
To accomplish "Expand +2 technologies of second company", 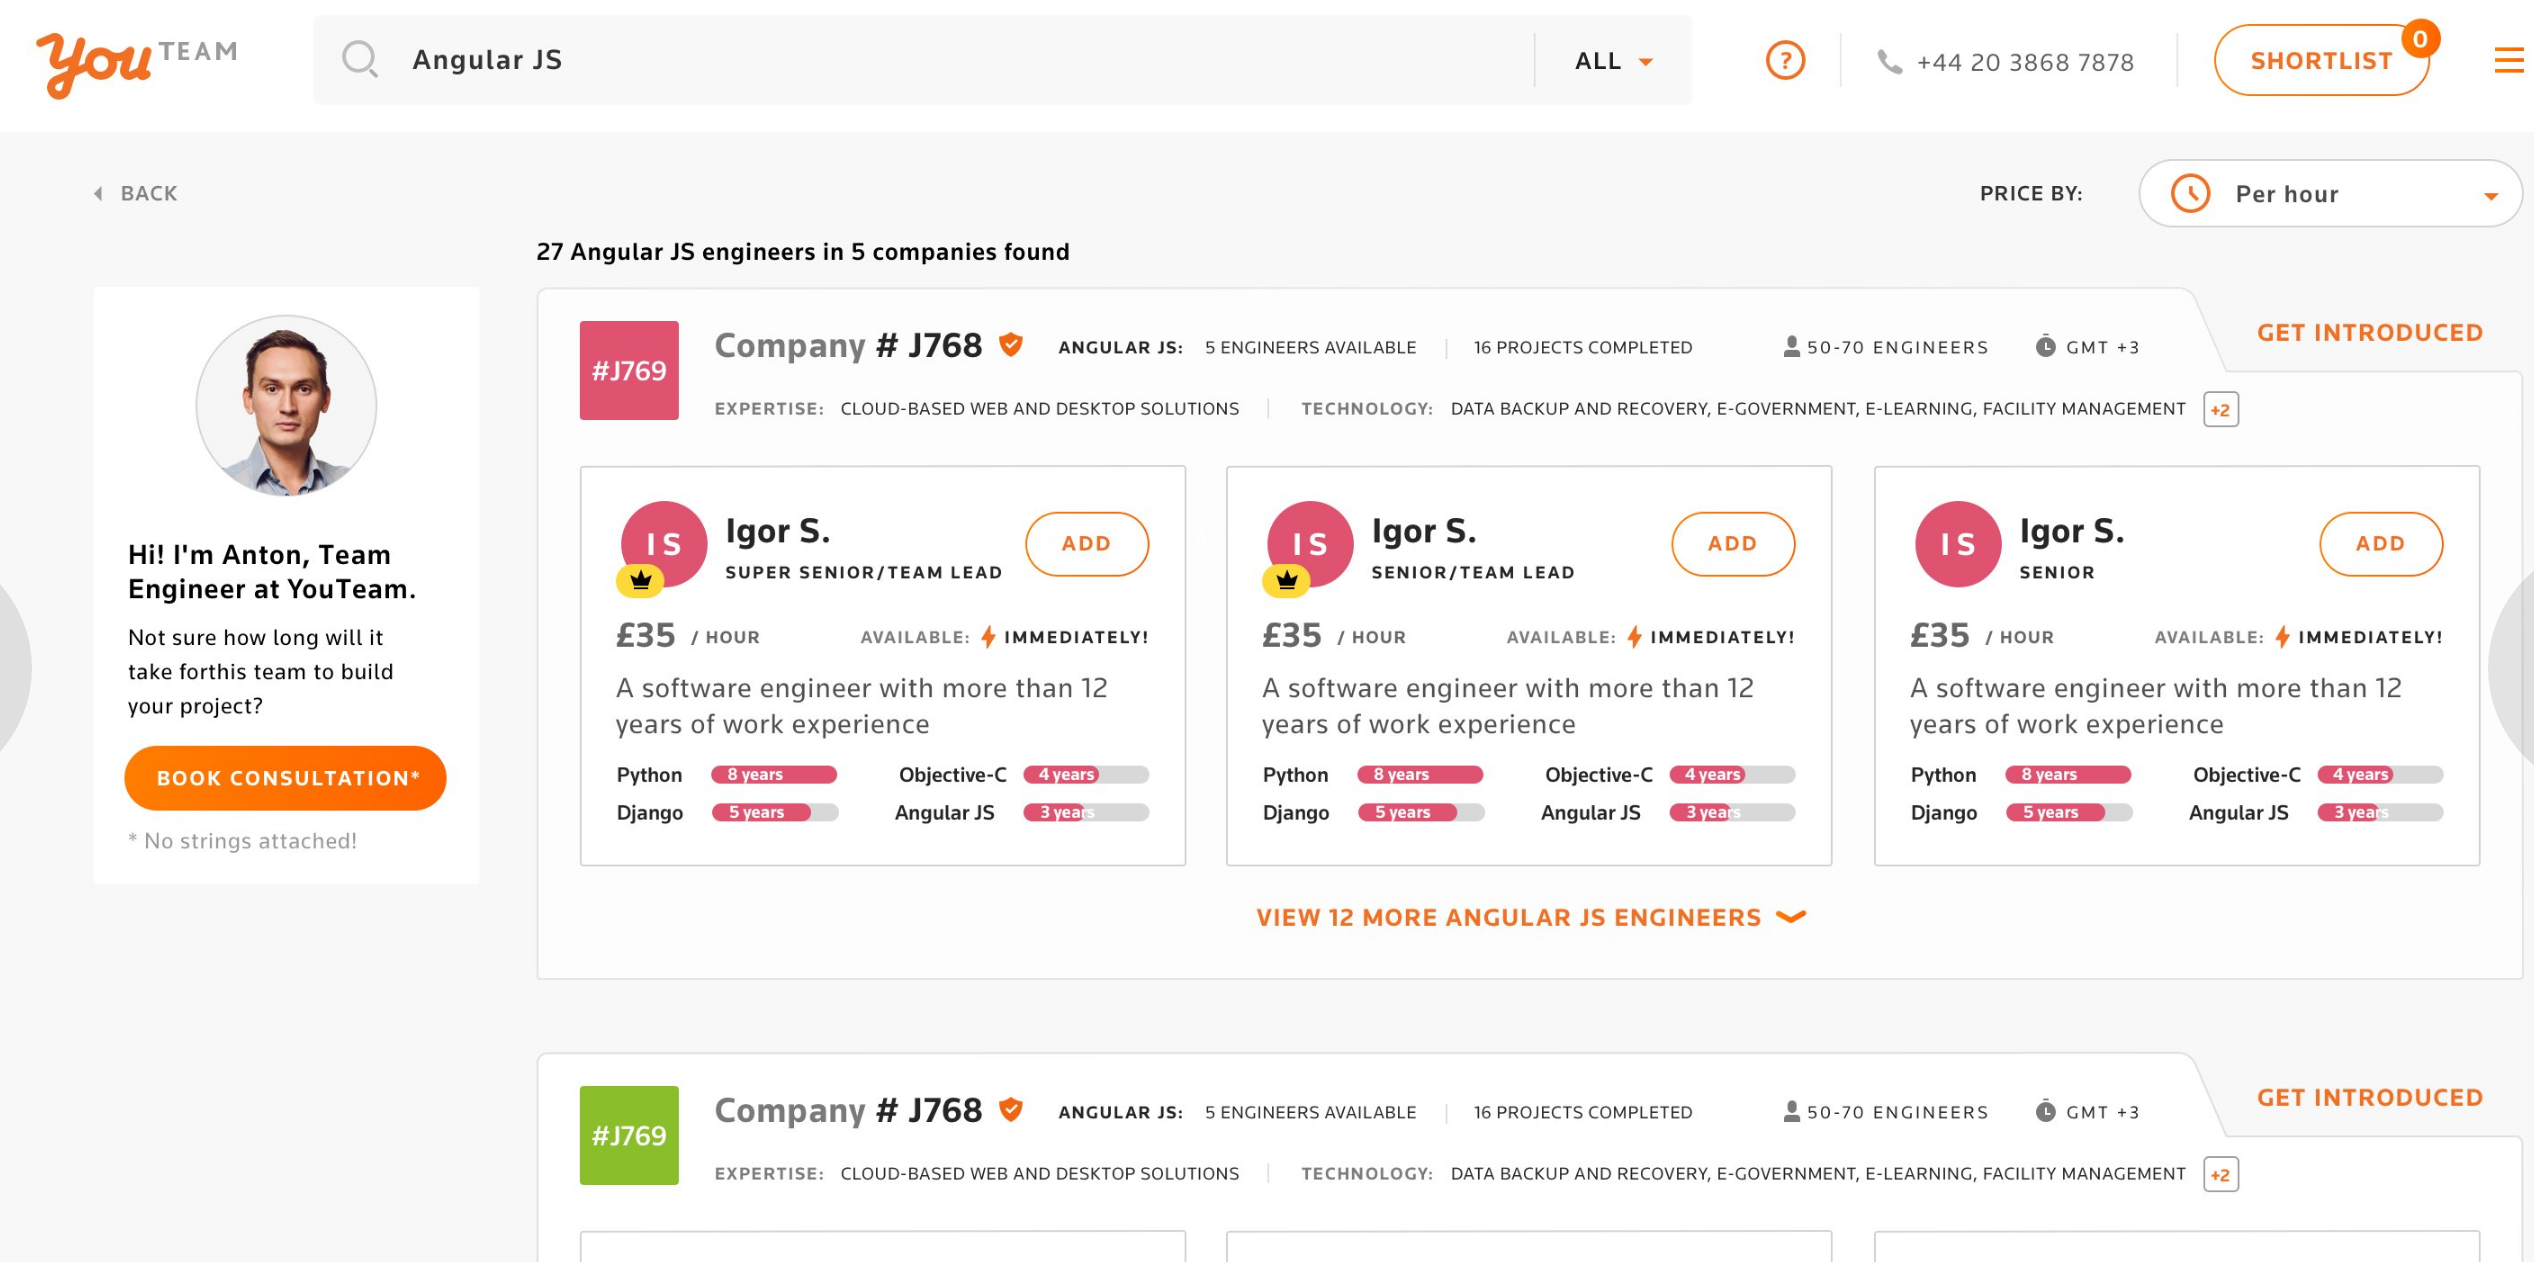I will click(x=2221, y=1175).
